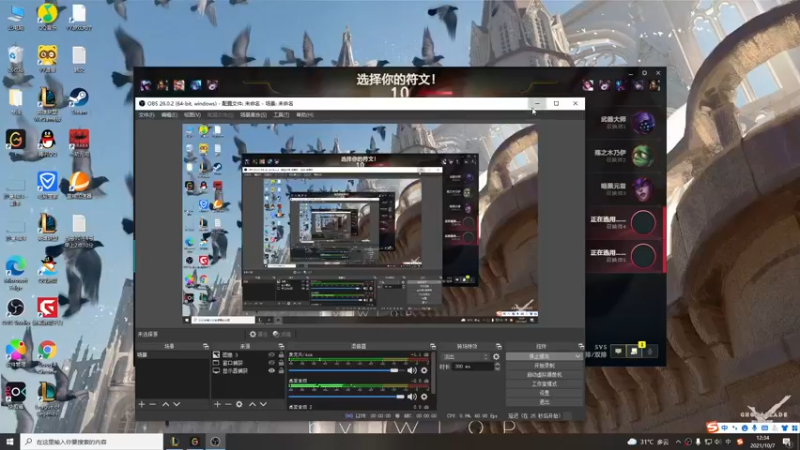Viewport: 800px width, 450px height.
Task: Open the scene transition type dropdown
Action: [x=465, y=357]
